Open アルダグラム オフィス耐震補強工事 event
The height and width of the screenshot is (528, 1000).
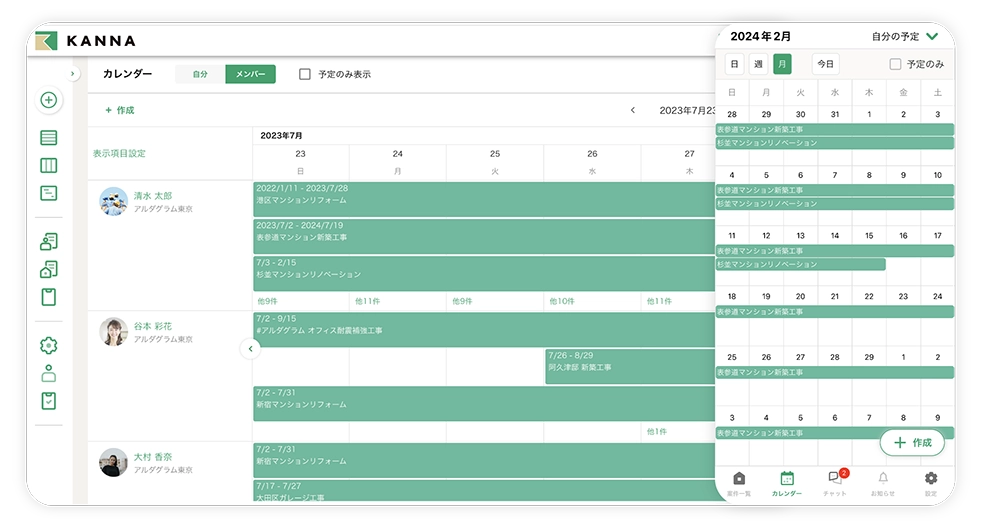tap(483, 330)
